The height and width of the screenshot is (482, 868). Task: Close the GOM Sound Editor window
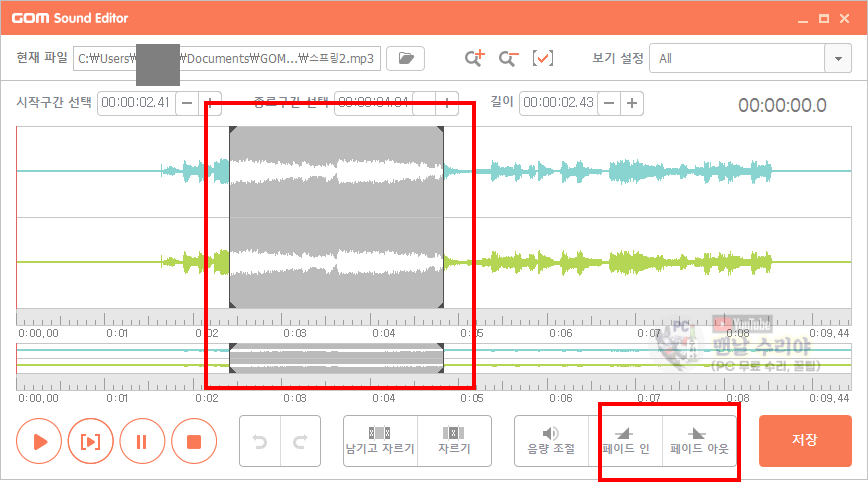pyautogui.click(x=845, y=19)
